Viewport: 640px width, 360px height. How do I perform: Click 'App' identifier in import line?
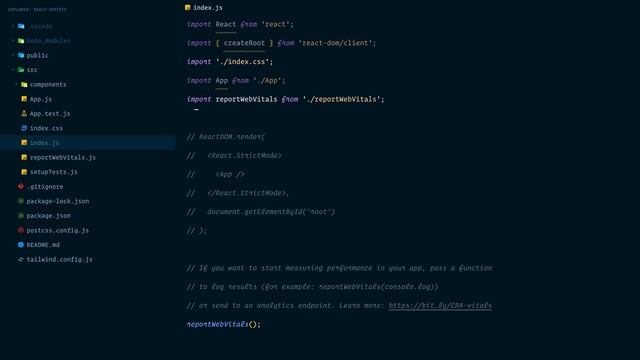(x=222, y=80)
